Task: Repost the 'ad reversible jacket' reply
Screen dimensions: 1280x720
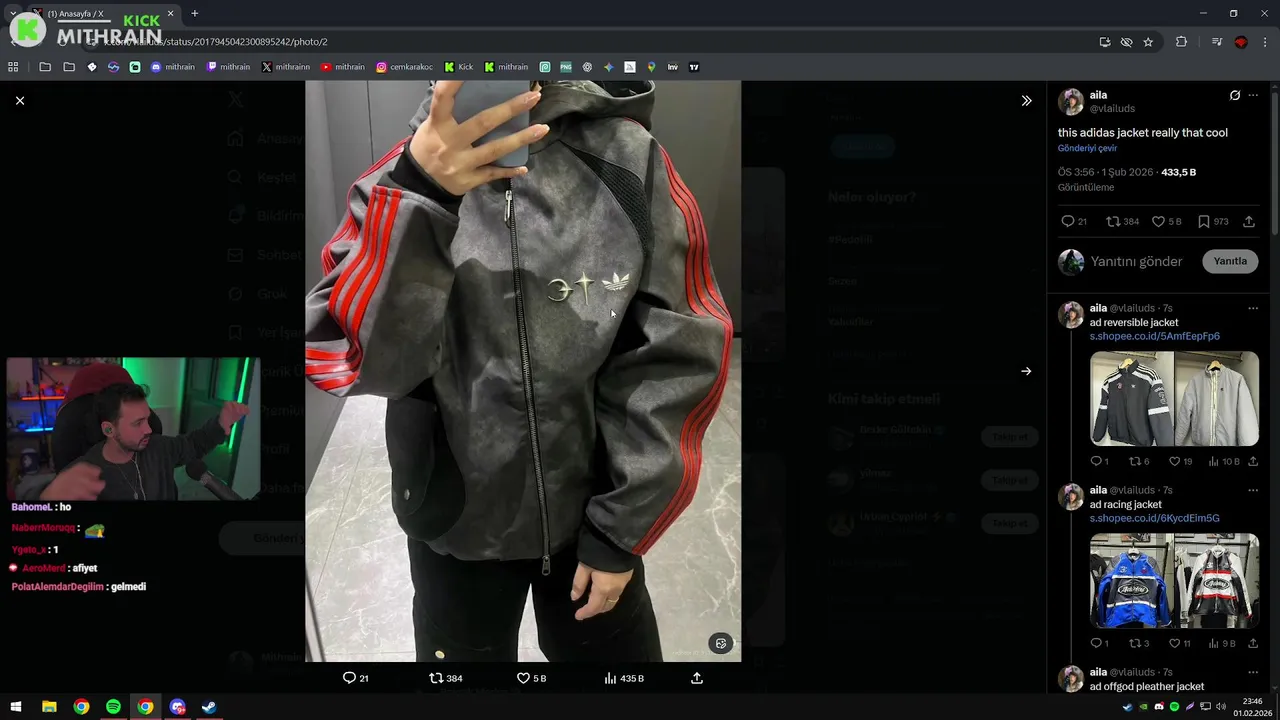Action: pos(1135,461)
